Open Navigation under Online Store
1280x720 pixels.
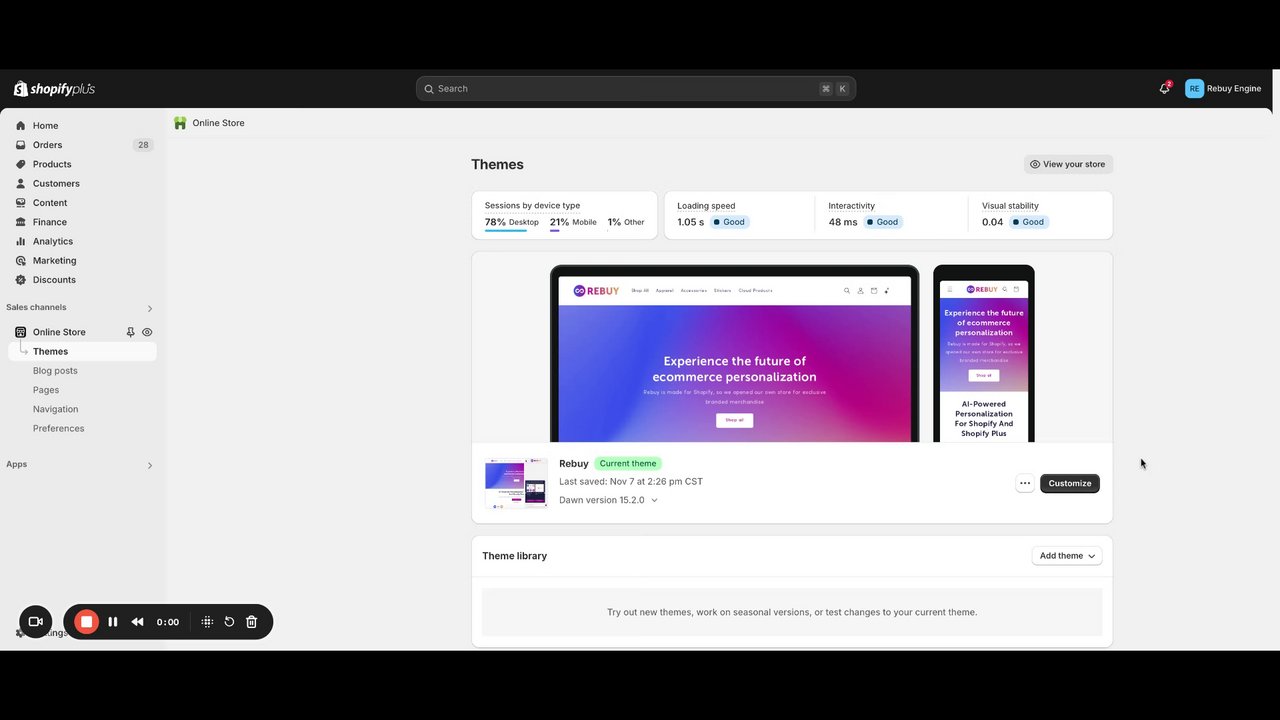coord(55,409)
